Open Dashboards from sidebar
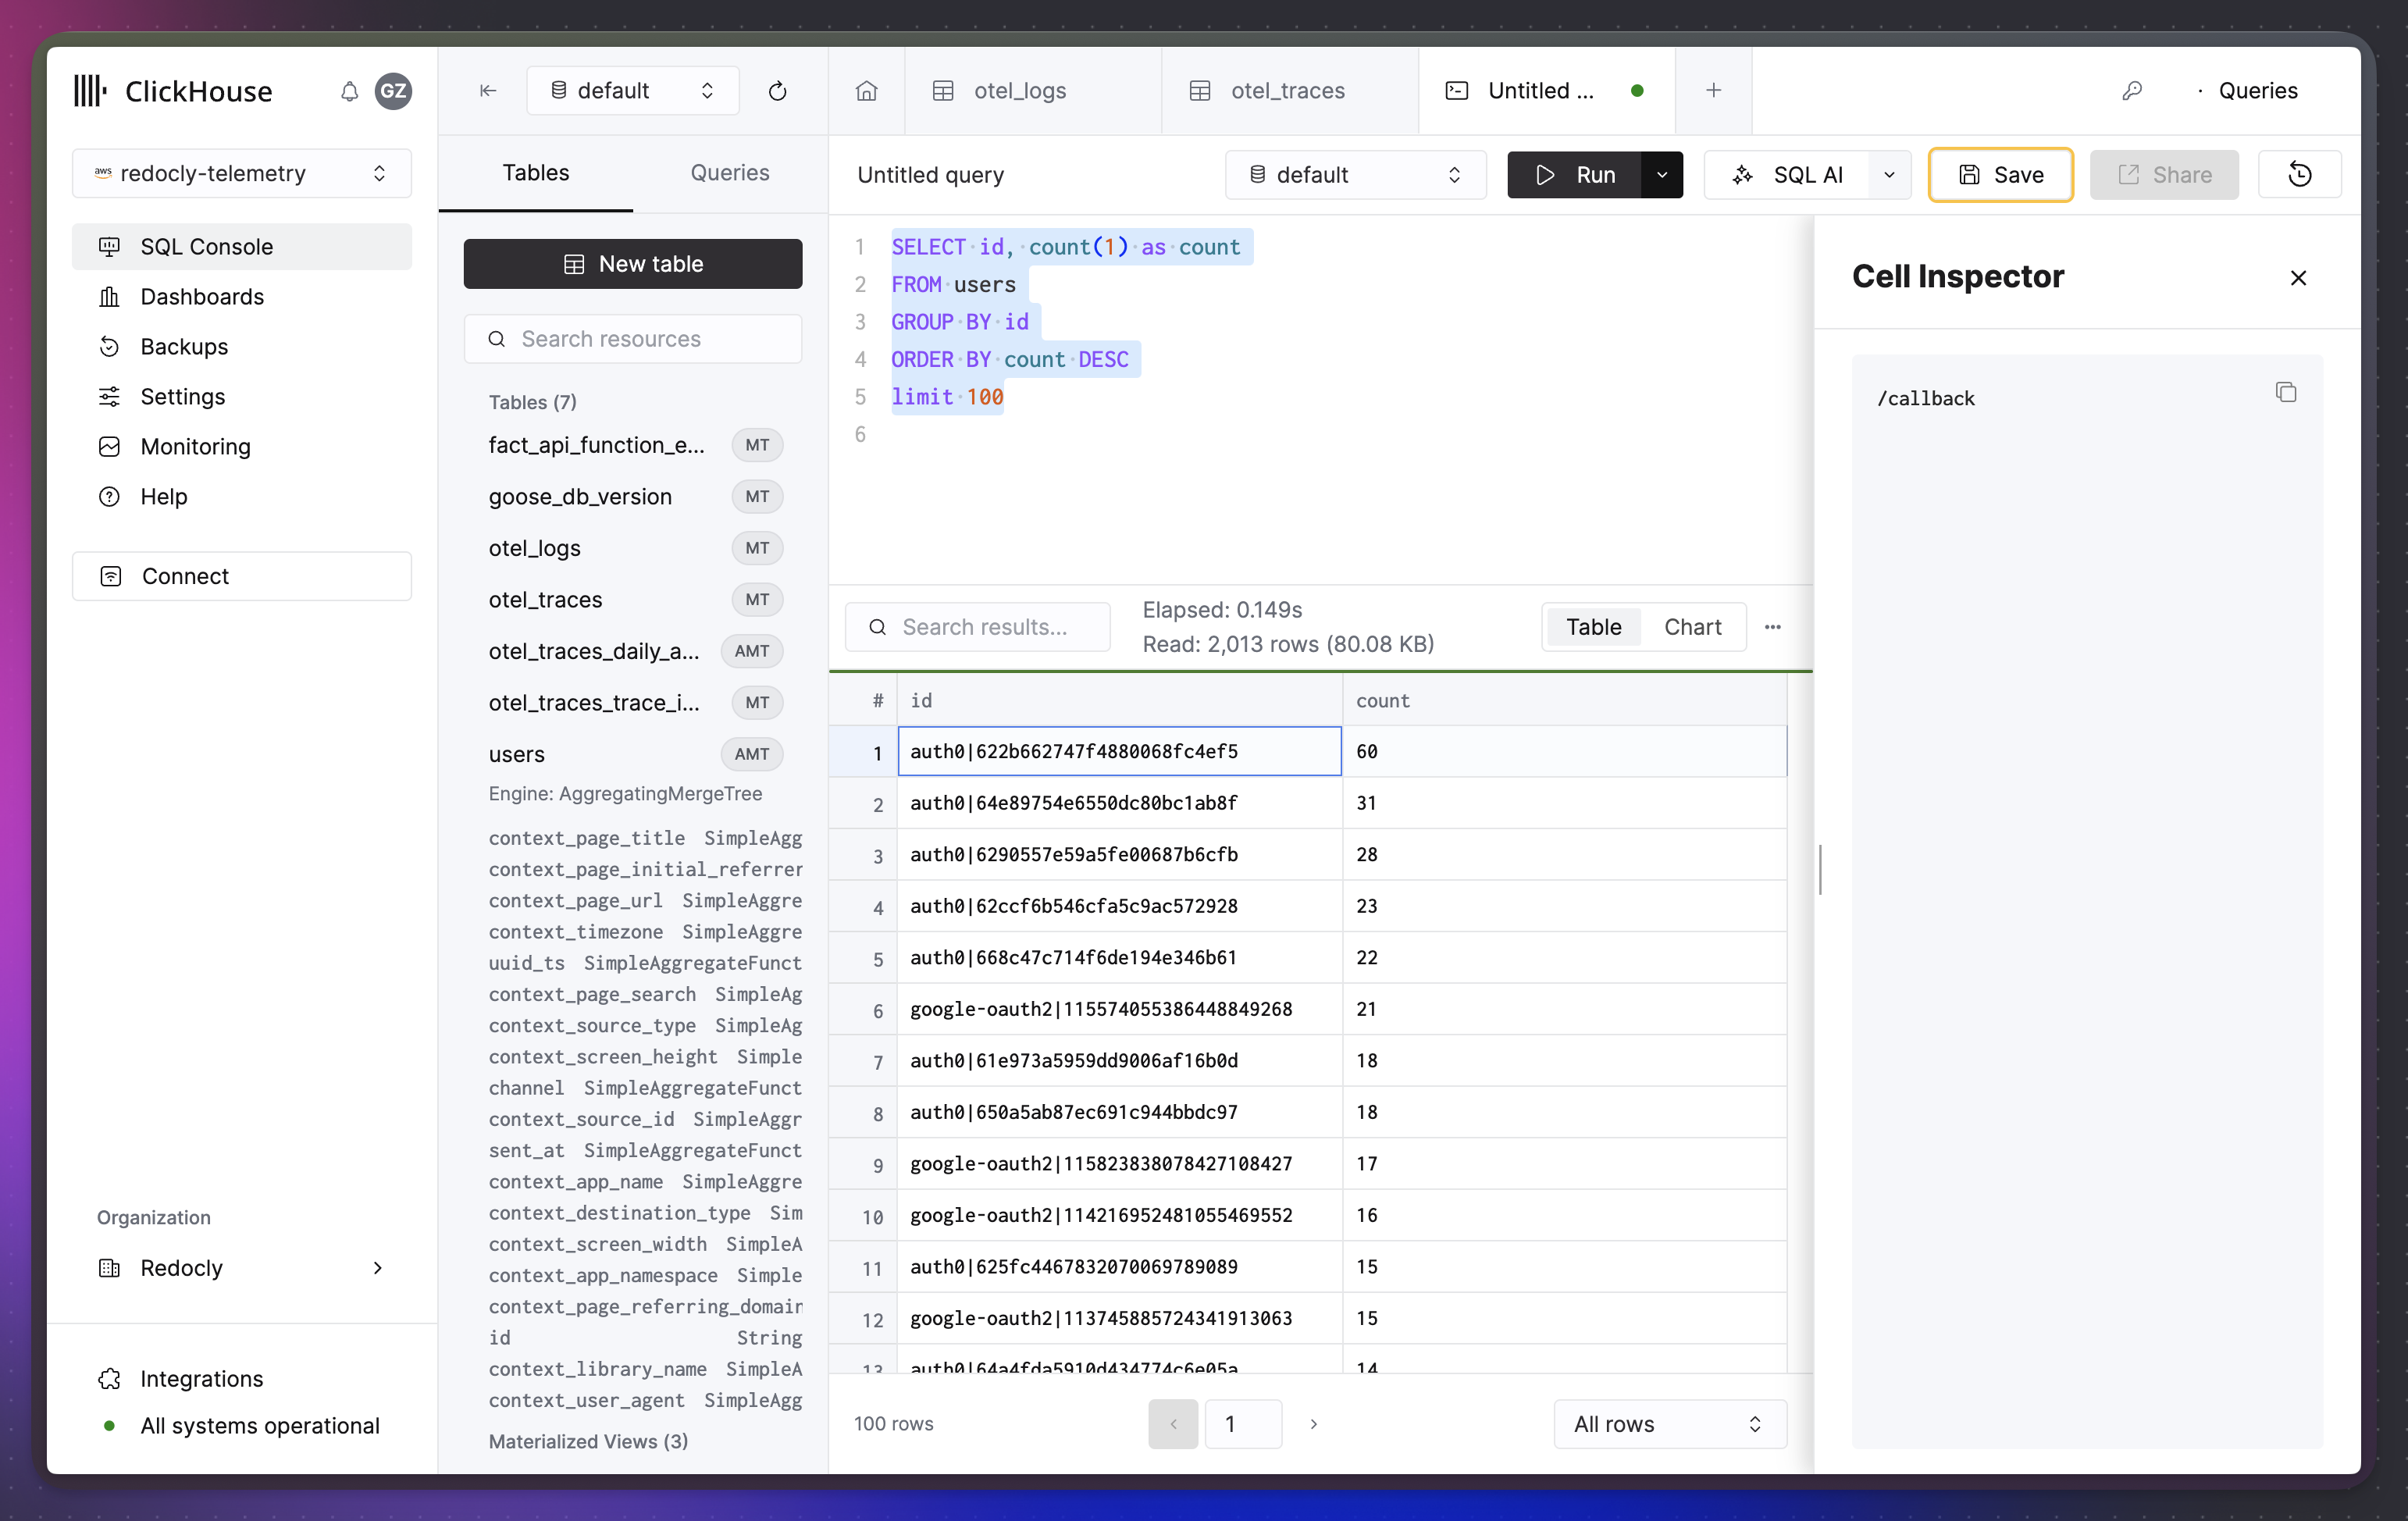 [242, 297]
